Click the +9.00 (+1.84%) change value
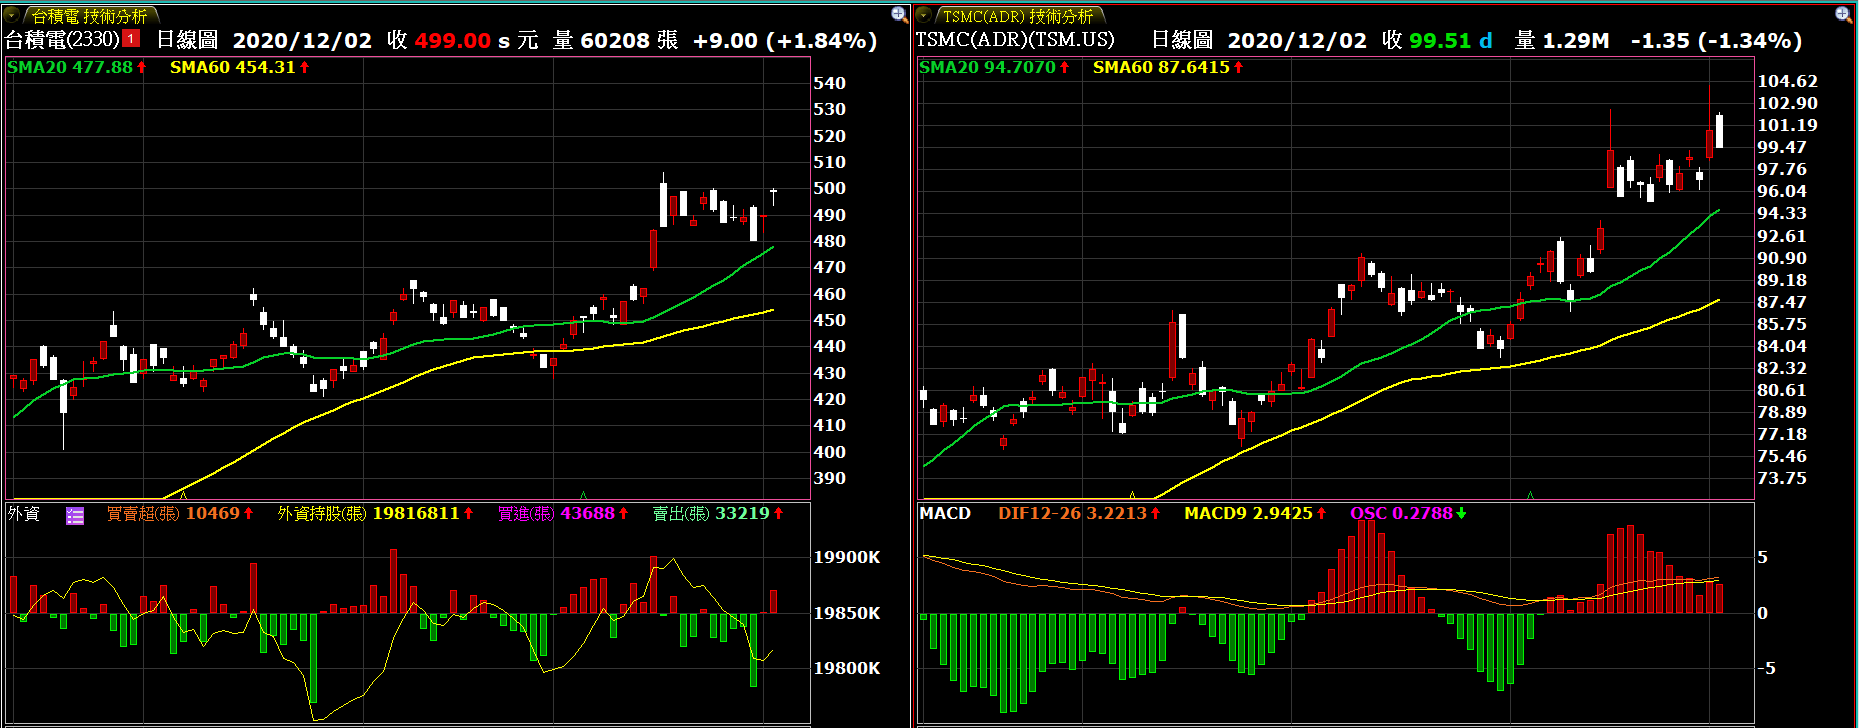This screenshot has width=1859, height=728. pos(785,40)
